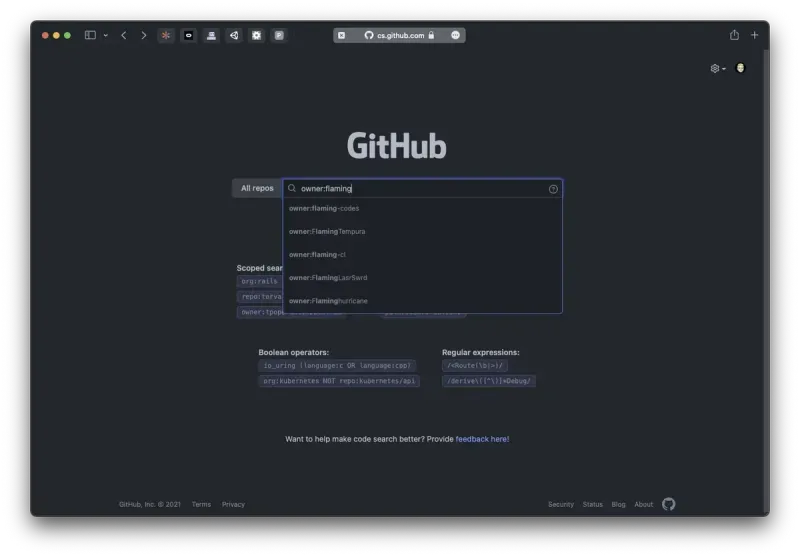800x557 pixels.
Task: Select suggestion owner:FlamingLasrSwrd
Action: pyautogui.click(x=422, y=278)
